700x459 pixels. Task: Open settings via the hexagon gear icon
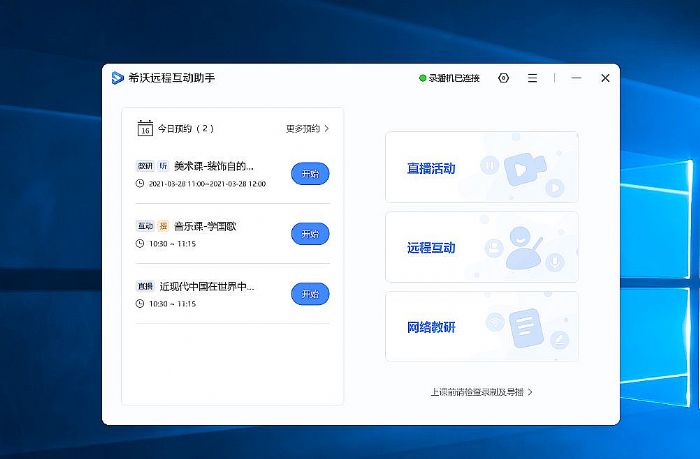pyautogui.click(x=503, y=78)
